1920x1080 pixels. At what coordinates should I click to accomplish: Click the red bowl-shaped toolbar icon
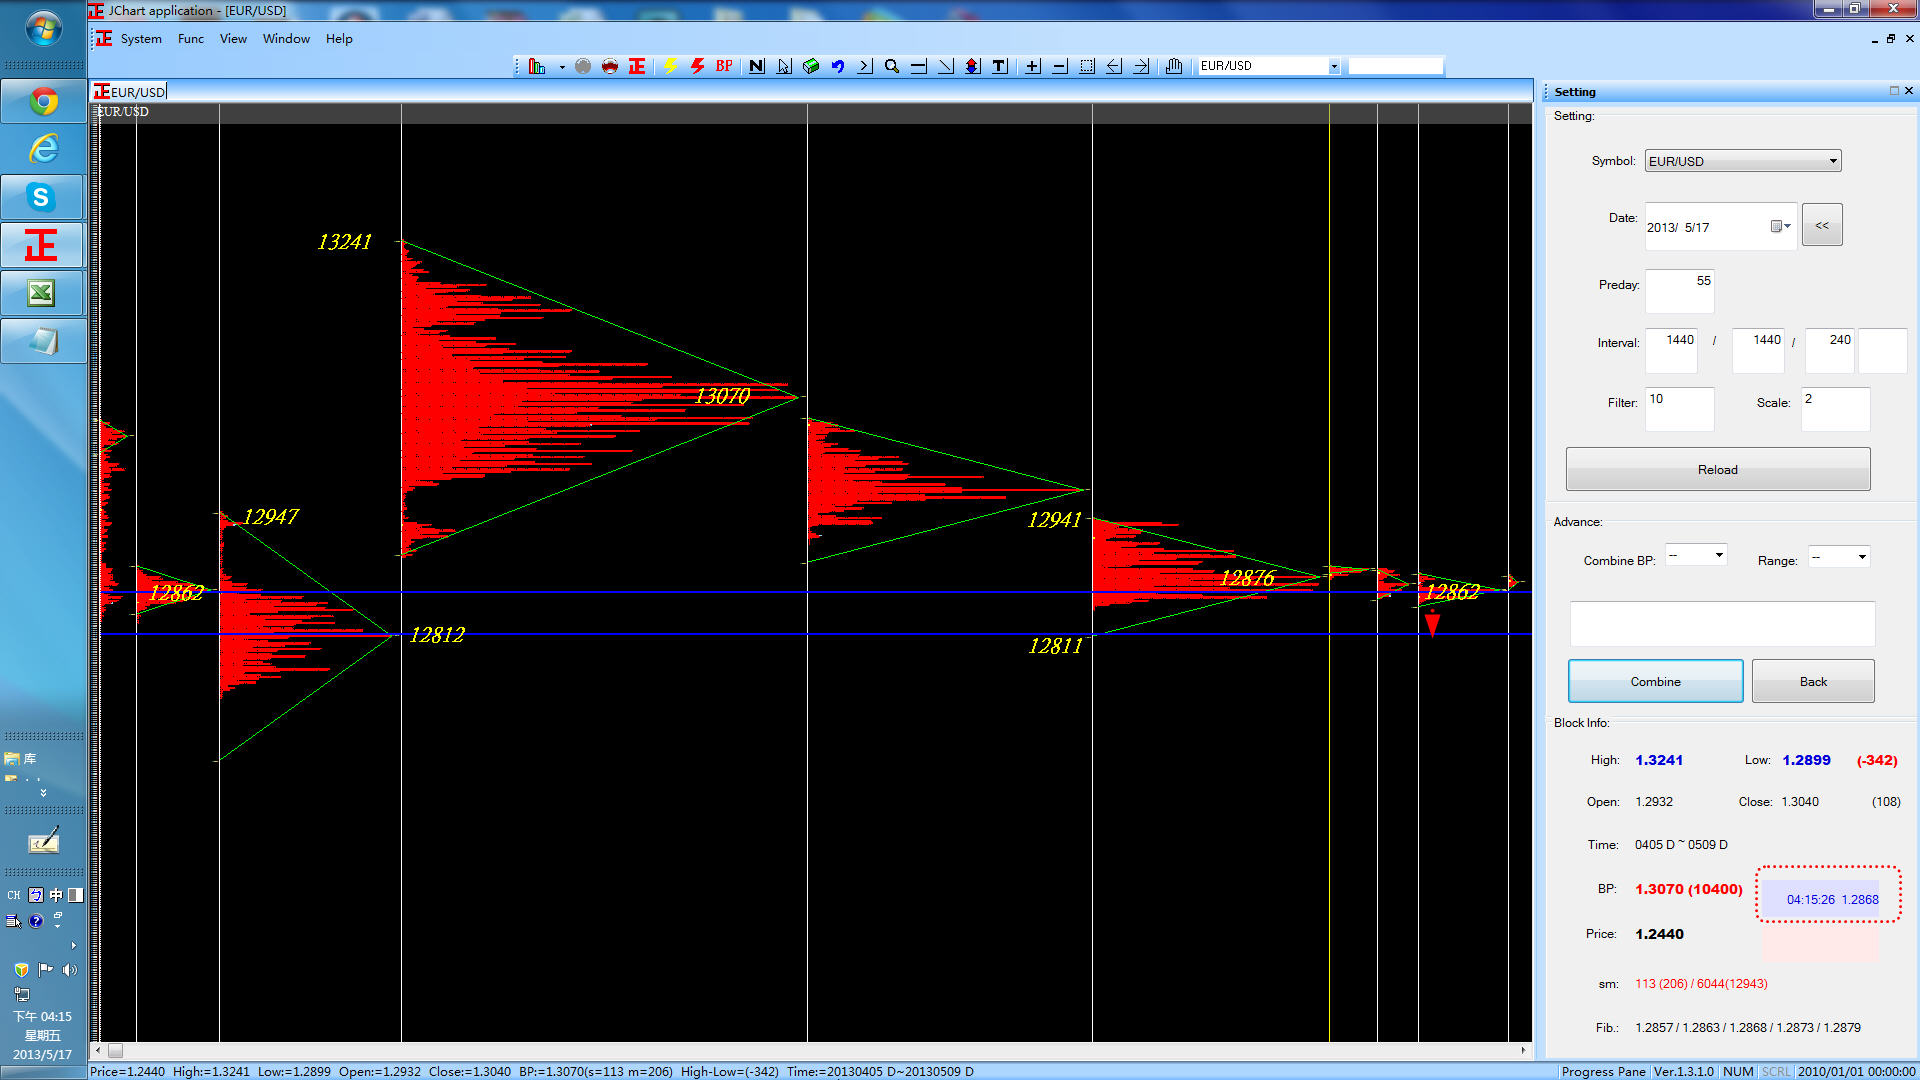[610, 66]
